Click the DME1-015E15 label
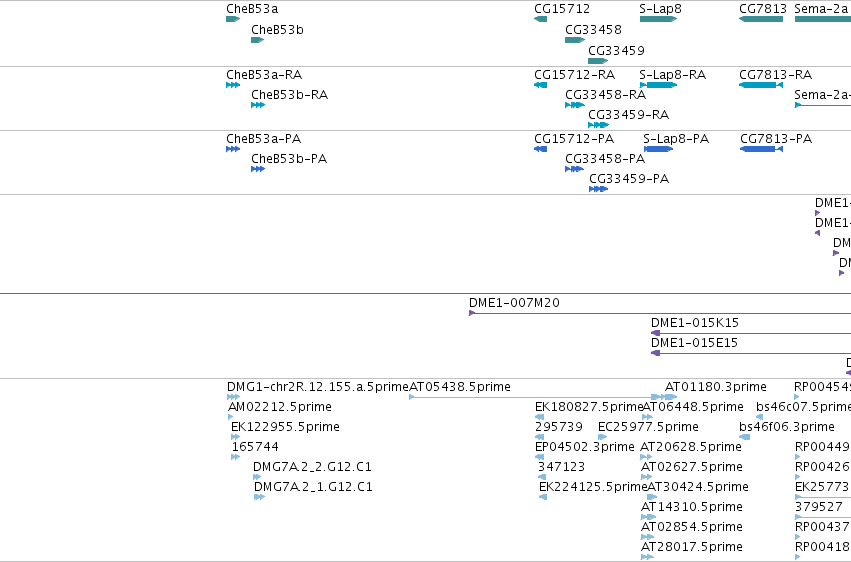851x562 pixels. click(694, 343)
